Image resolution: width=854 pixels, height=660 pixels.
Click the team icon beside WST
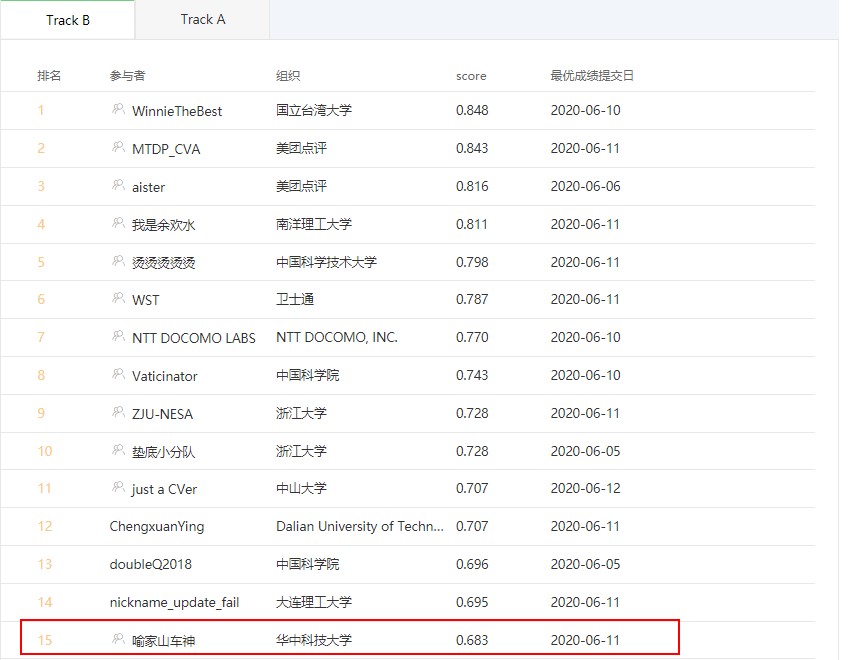pyautogui.click(x=118, y=298)
